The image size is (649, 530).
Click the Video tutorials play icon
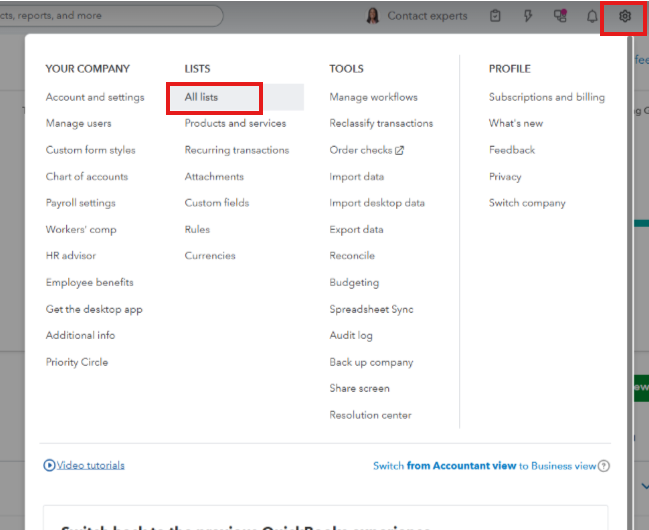pyautogui.click(x=49, y=465)
